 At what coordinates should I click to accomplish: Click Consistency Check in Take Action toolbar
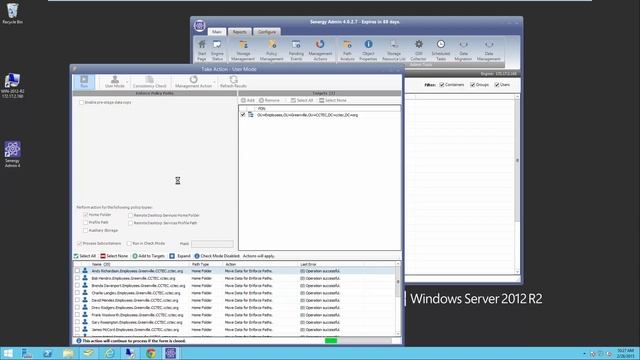click(x=149, y=82)
